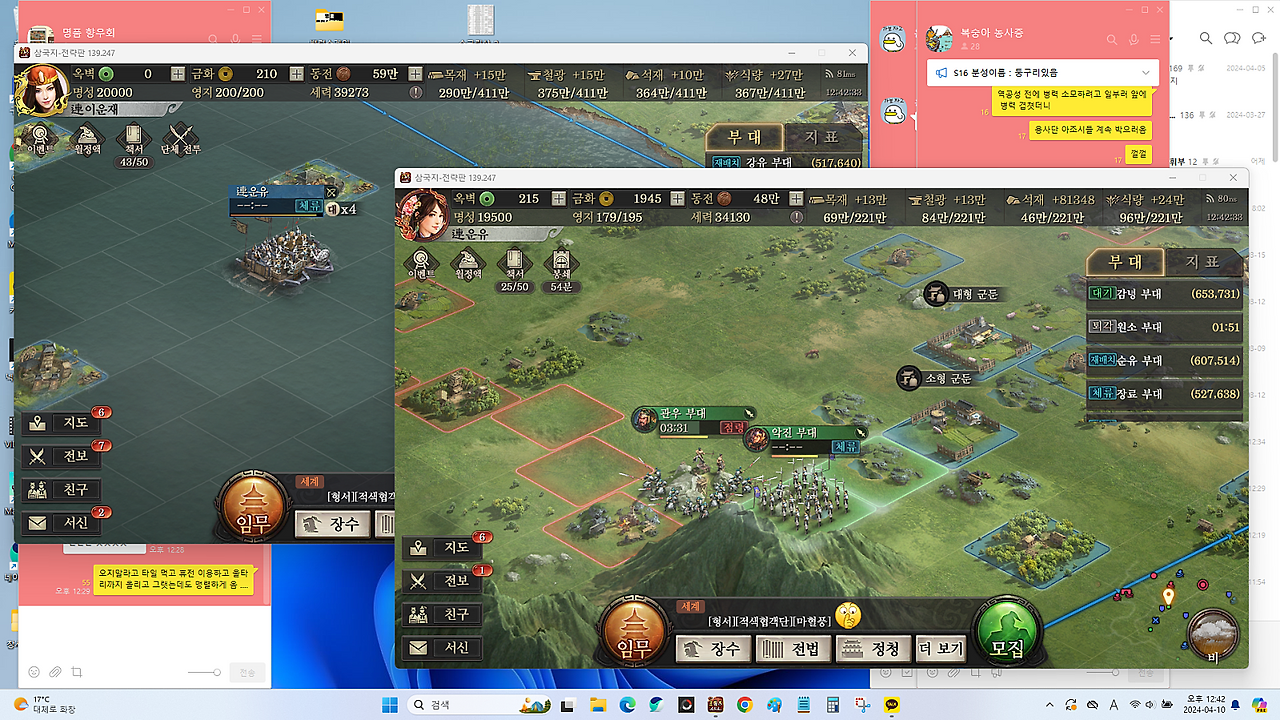
Task: Open 봉쇄 54분 icon in front window
Action: point(560,269)
